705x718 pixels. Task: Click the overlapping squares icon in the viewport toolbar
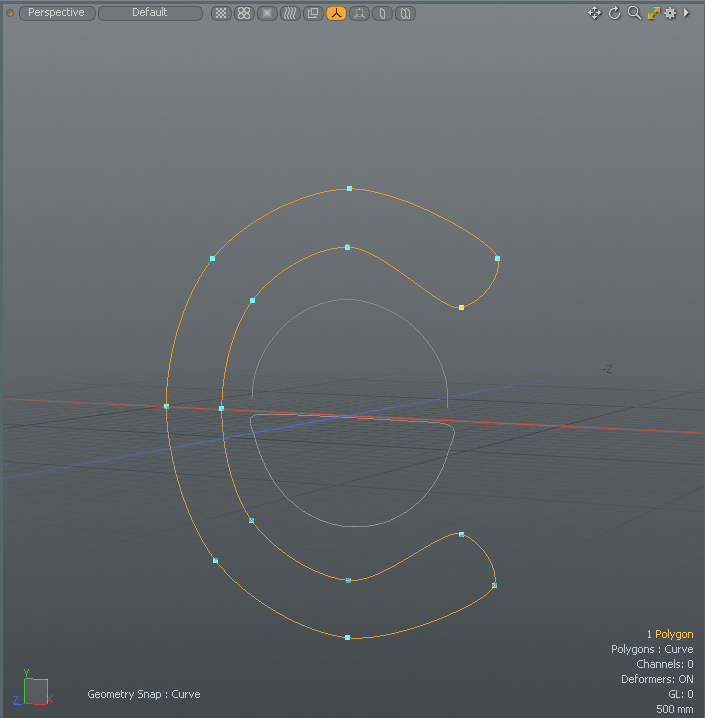(312, 13)
